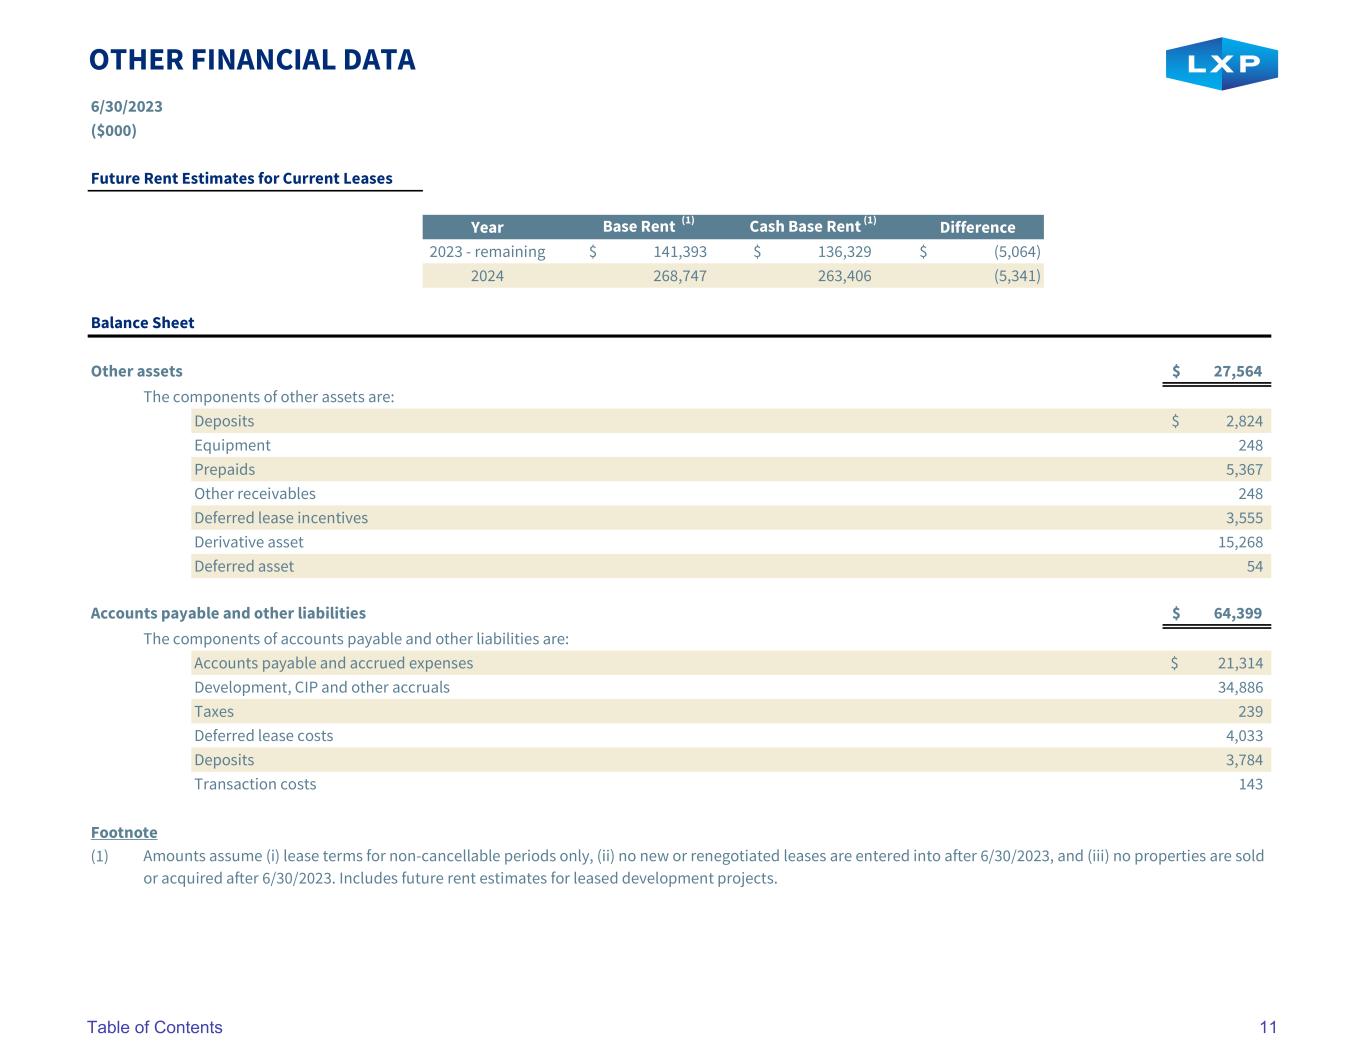Viewport: 1365px width, 1055px height.
Task: Open the Table of Contents link
Action: (x=155, y=1027)
